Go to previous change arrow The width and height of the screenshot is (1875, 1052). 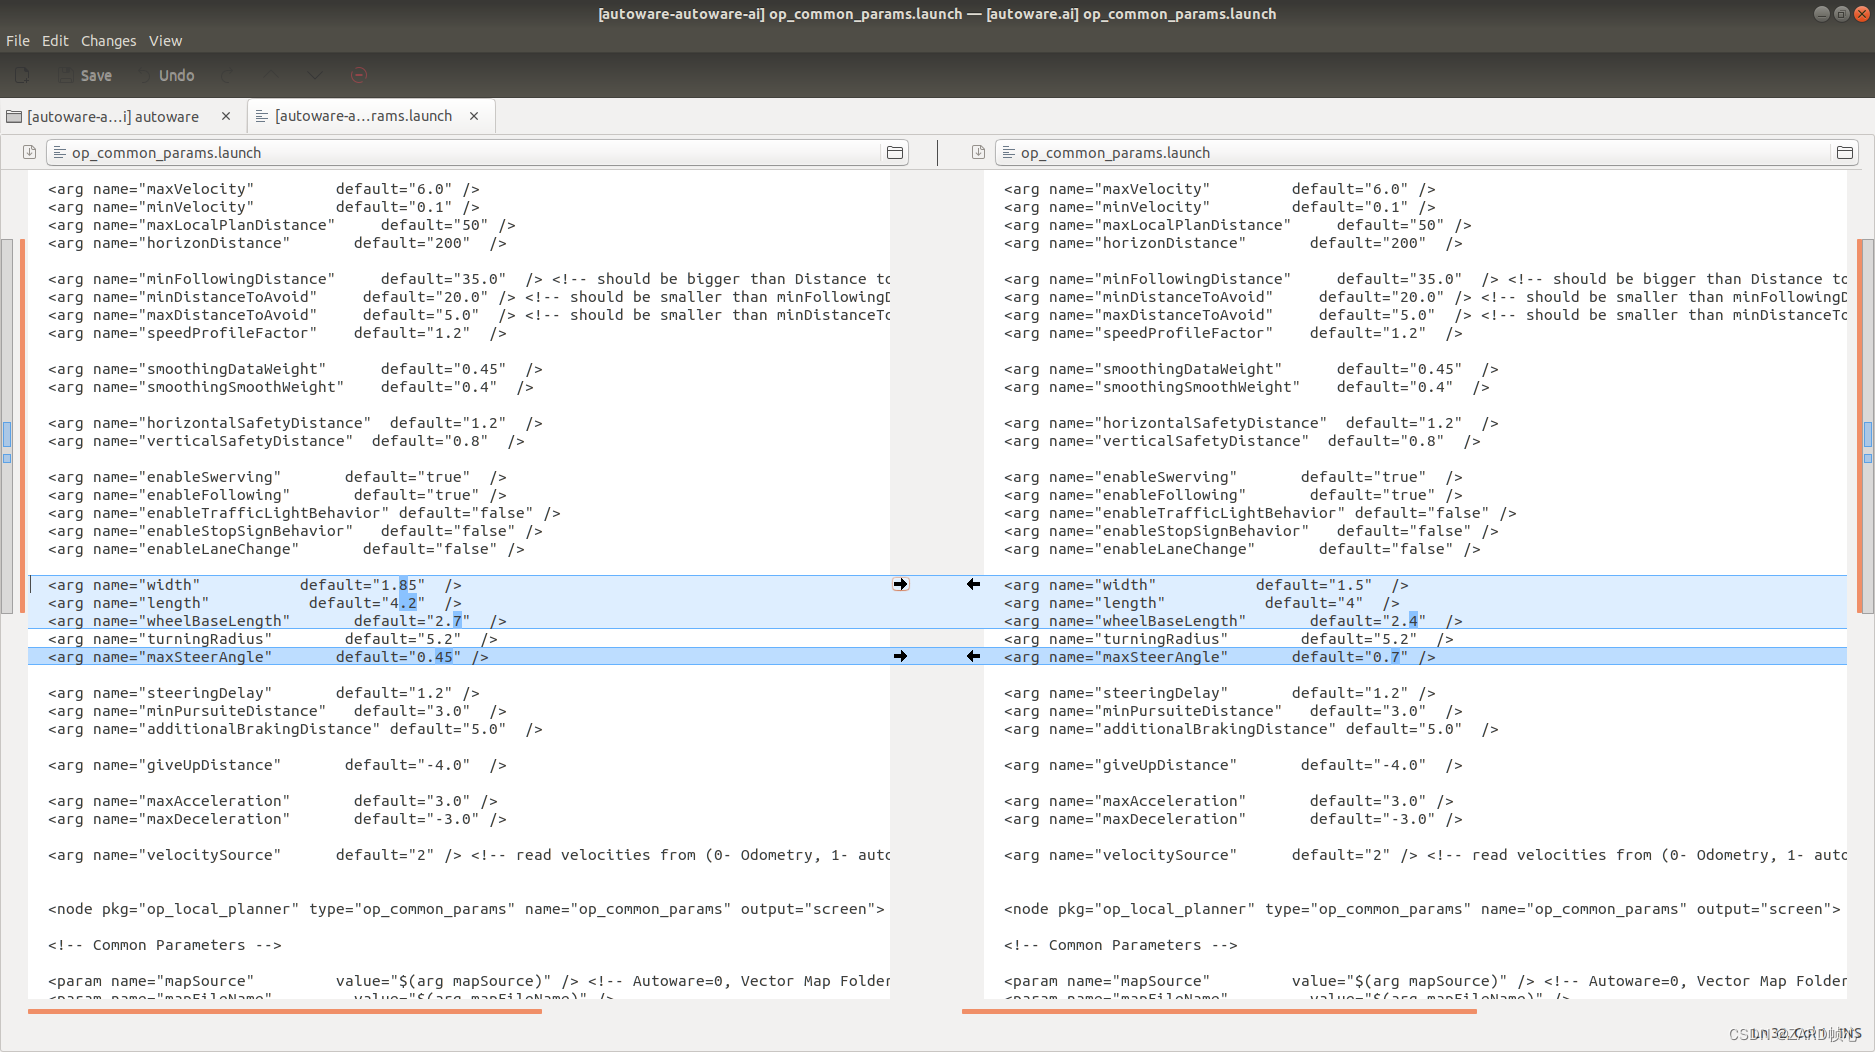pos(271,75)
